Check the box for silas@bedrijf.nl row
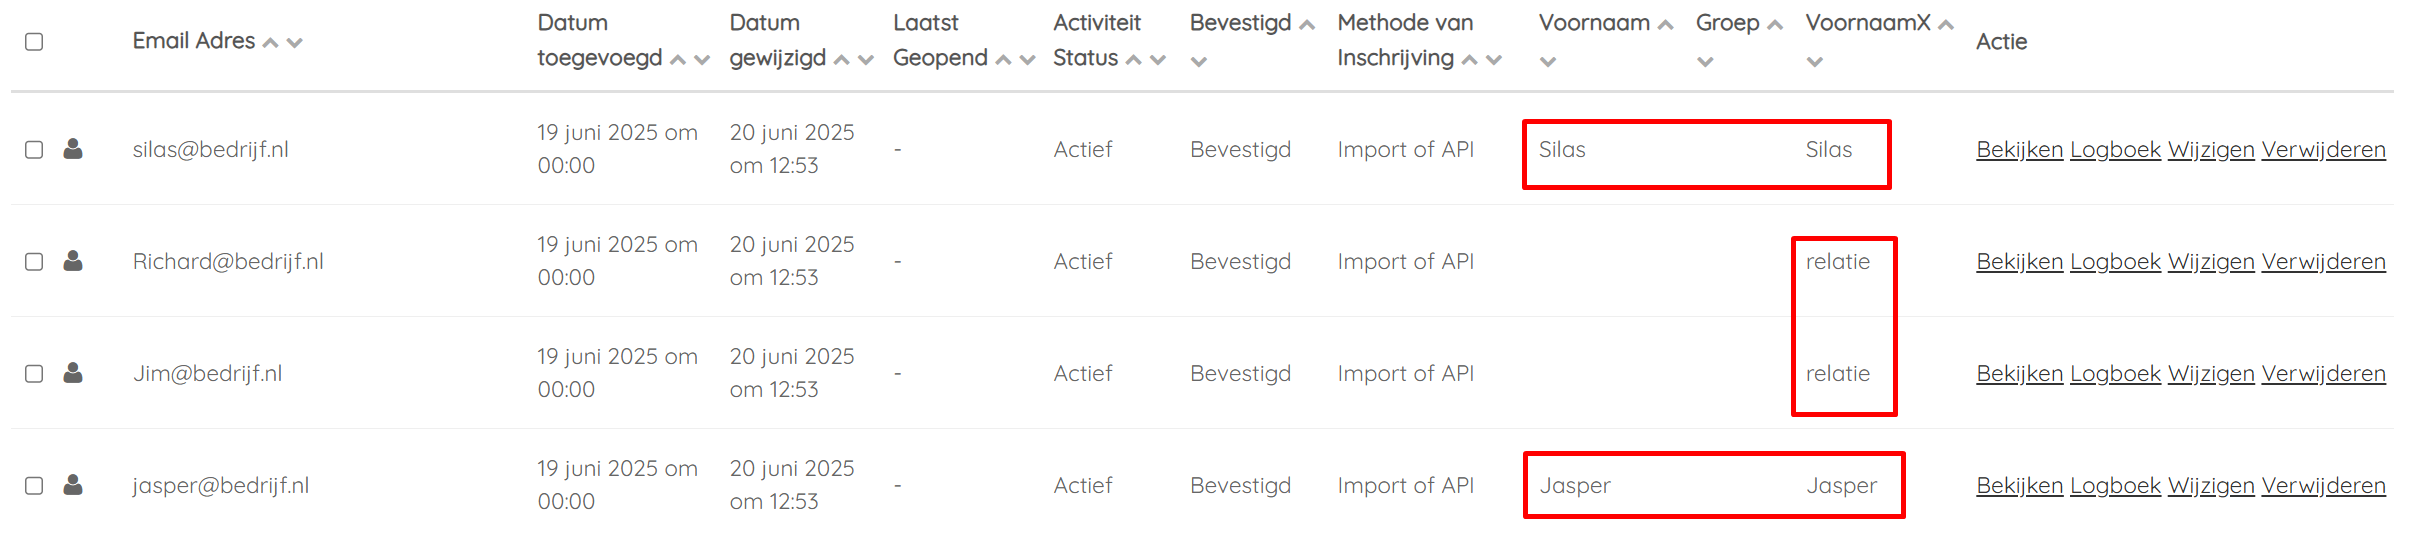 point(34,150)
